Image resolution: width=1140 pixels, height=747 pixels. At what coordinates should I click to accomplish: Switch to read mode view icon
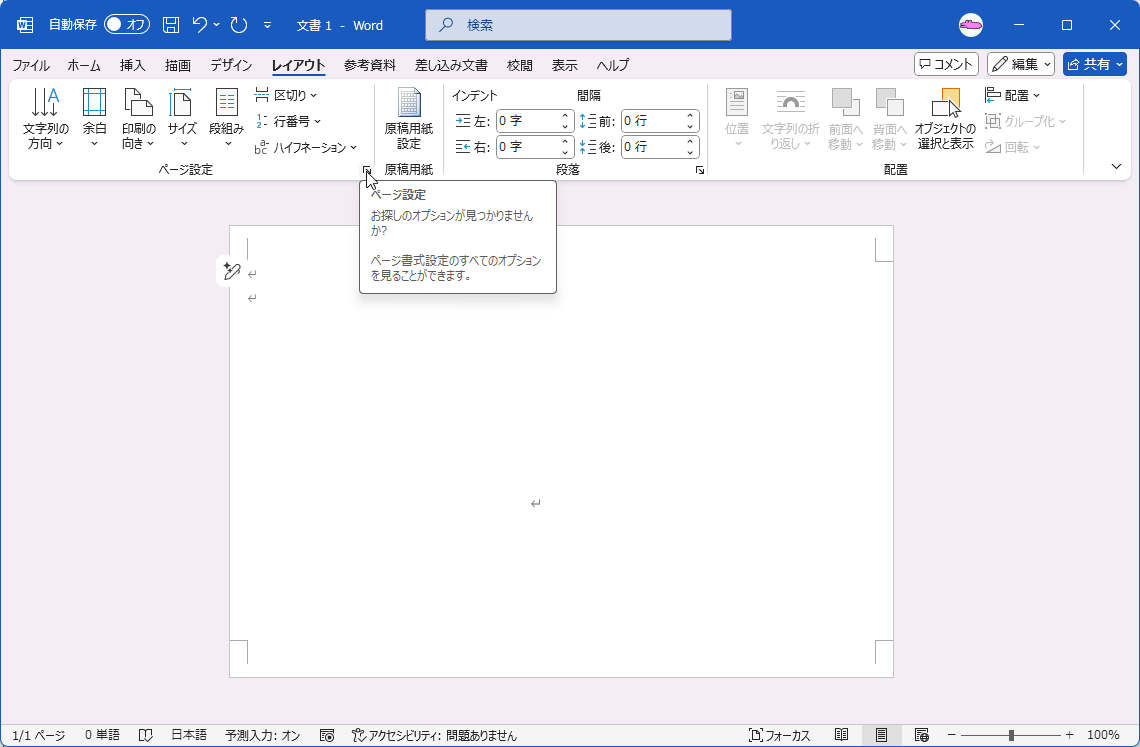(x=841, y=735)
